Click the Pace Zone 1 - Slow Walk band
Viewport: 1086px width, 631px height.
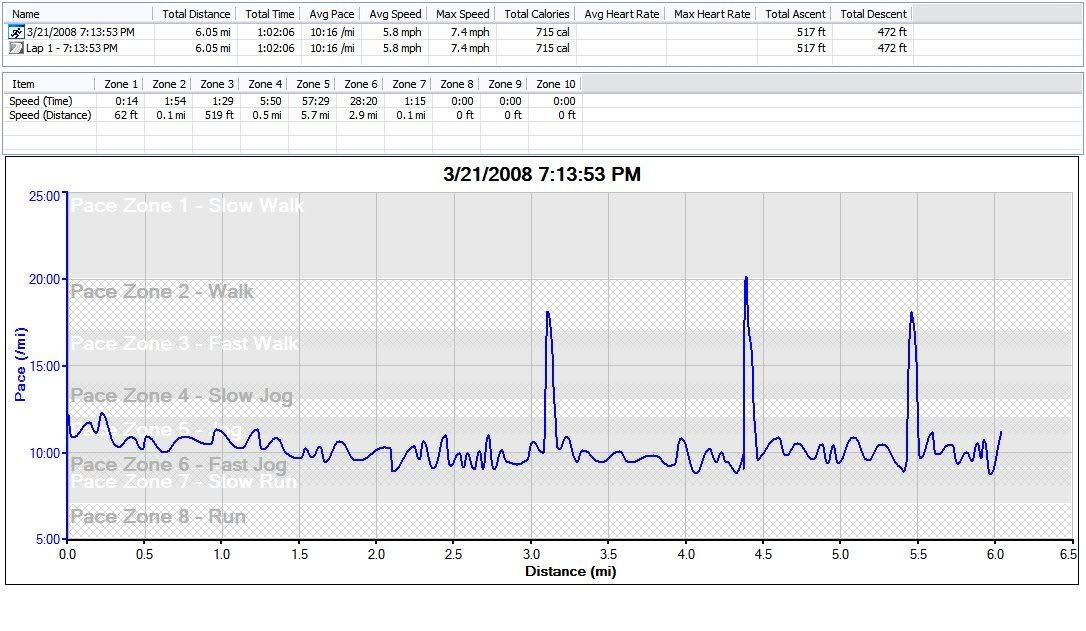(187, 206)
